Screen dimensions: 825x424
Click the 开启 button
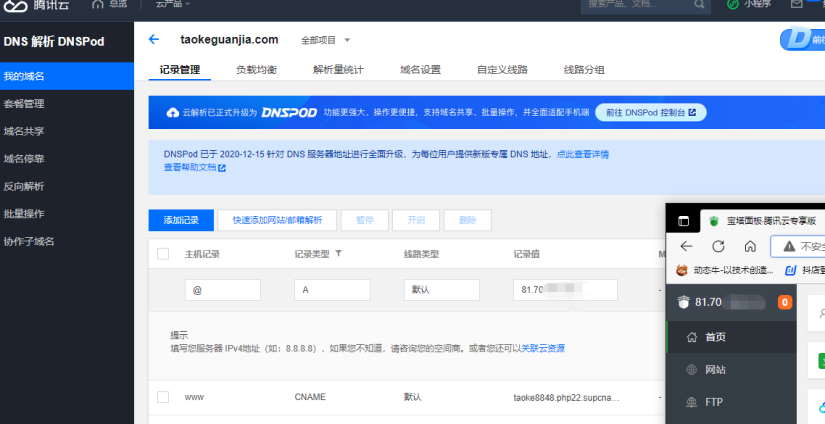click(x=416, y=220)
